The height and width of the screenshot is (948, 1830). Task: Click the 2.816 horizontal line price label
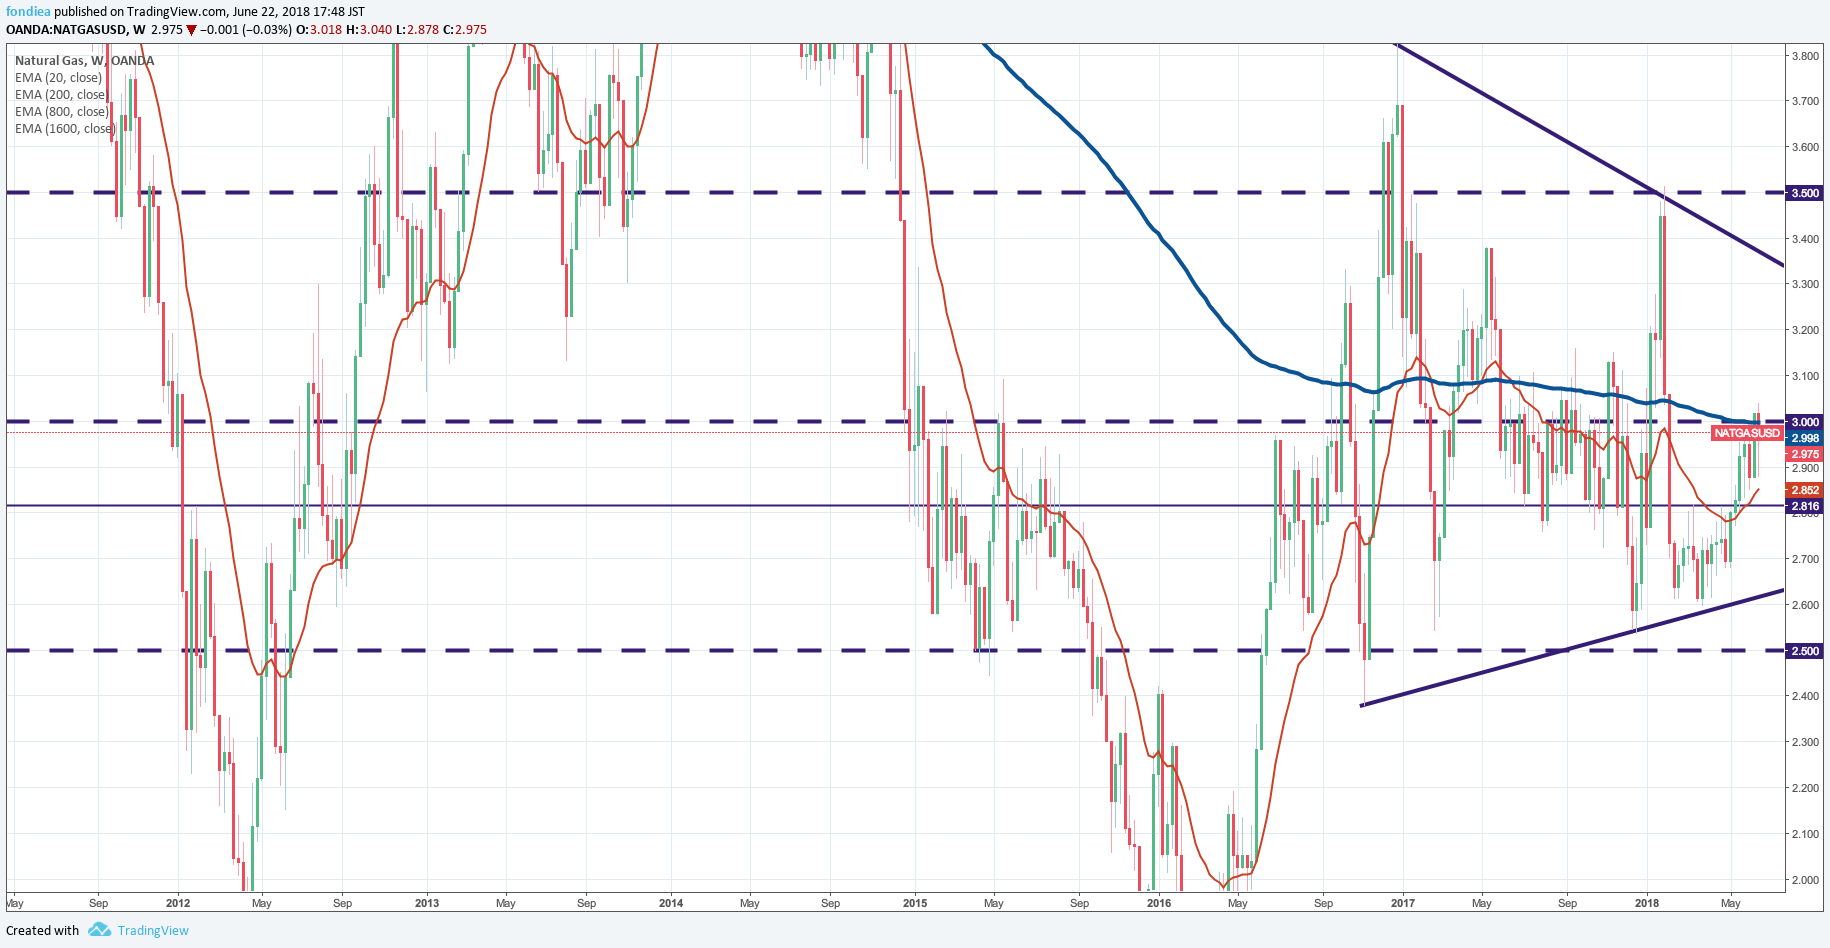click(x=1804, y=507)
